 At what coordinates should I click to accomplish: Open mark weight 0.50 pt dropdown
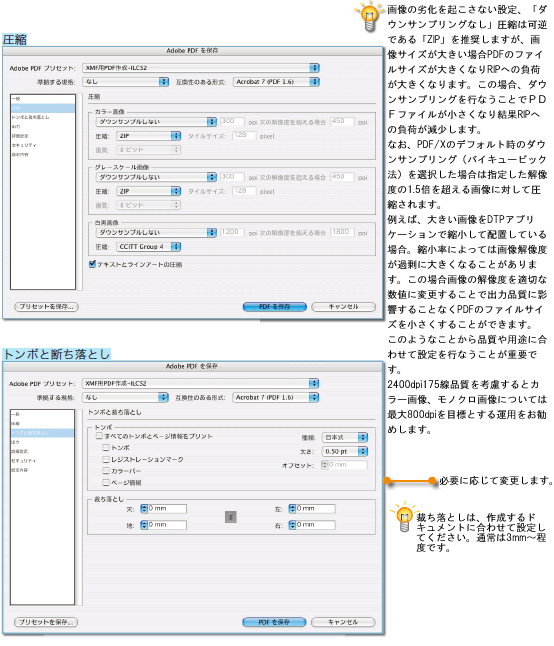point(345,451)
